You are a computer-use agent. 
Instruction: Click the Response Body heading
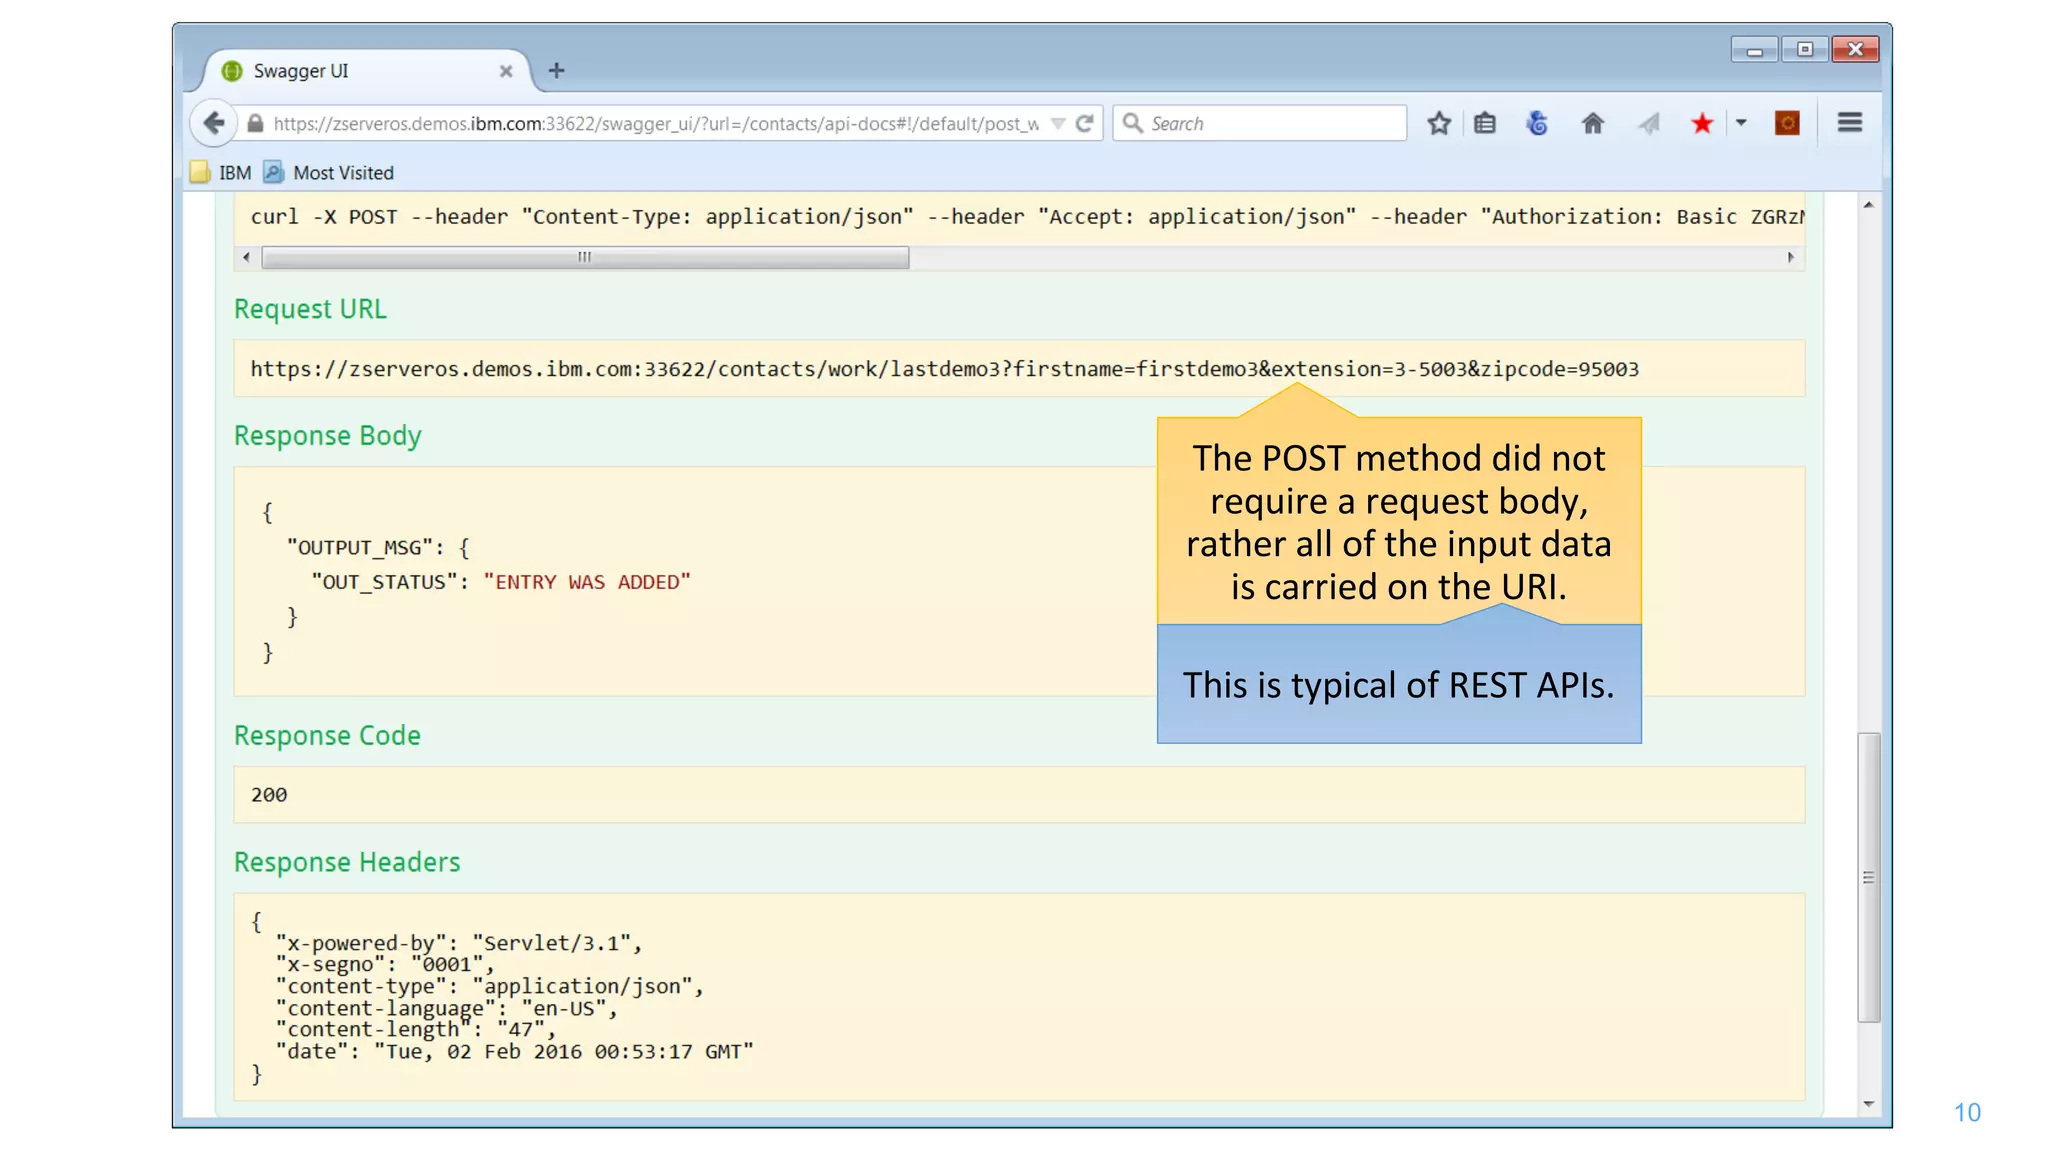pos(328,436)
